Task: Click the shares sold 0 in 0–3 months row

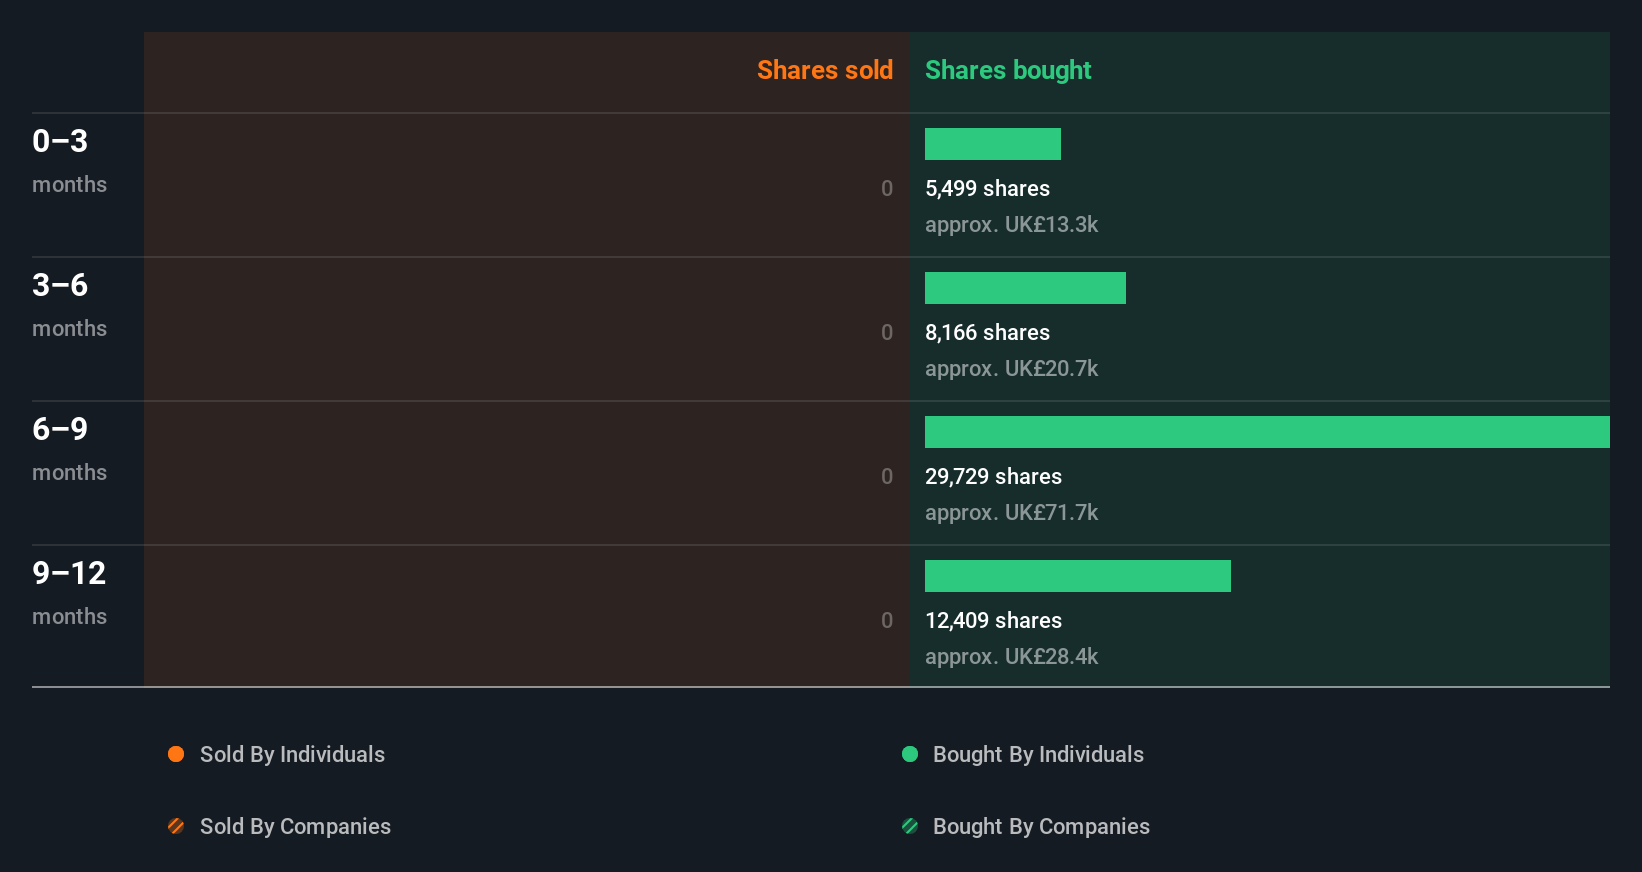Action: coord(887,188)
